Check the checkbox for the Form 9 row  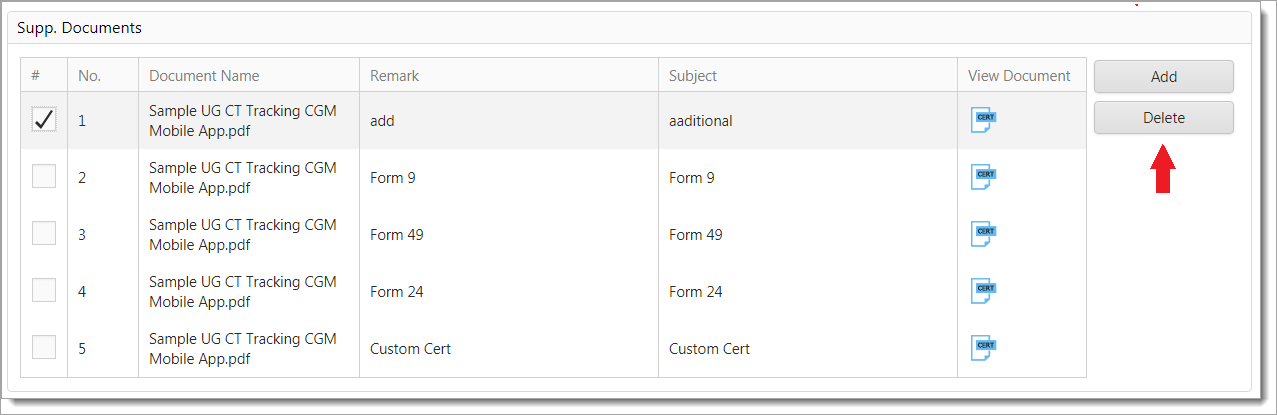point(44,177)
